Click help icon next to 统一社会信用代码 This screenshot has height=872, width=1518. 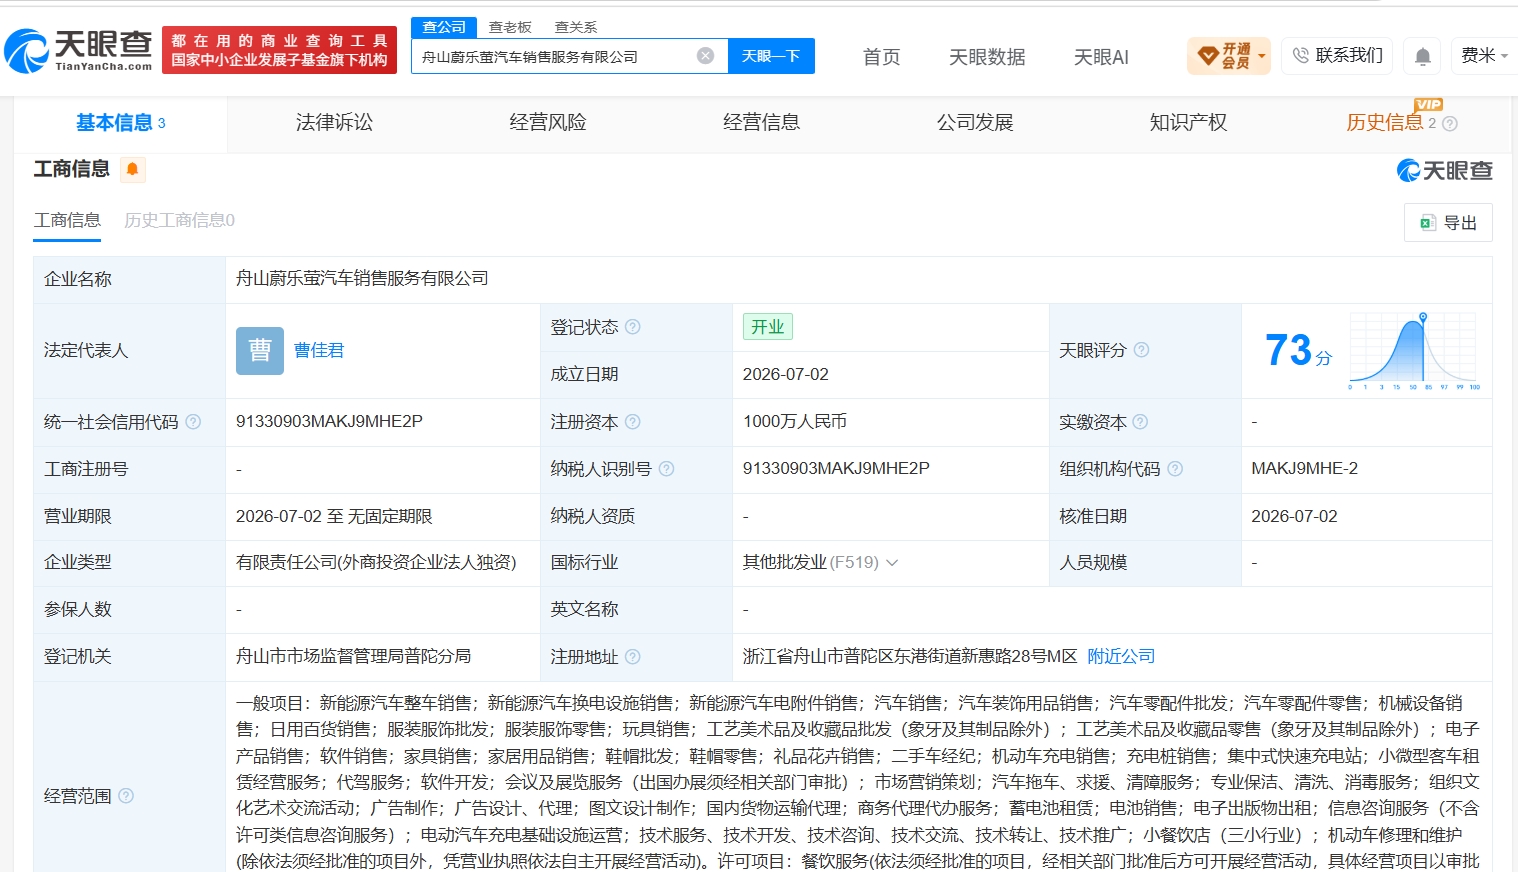(x=193, y=422)
